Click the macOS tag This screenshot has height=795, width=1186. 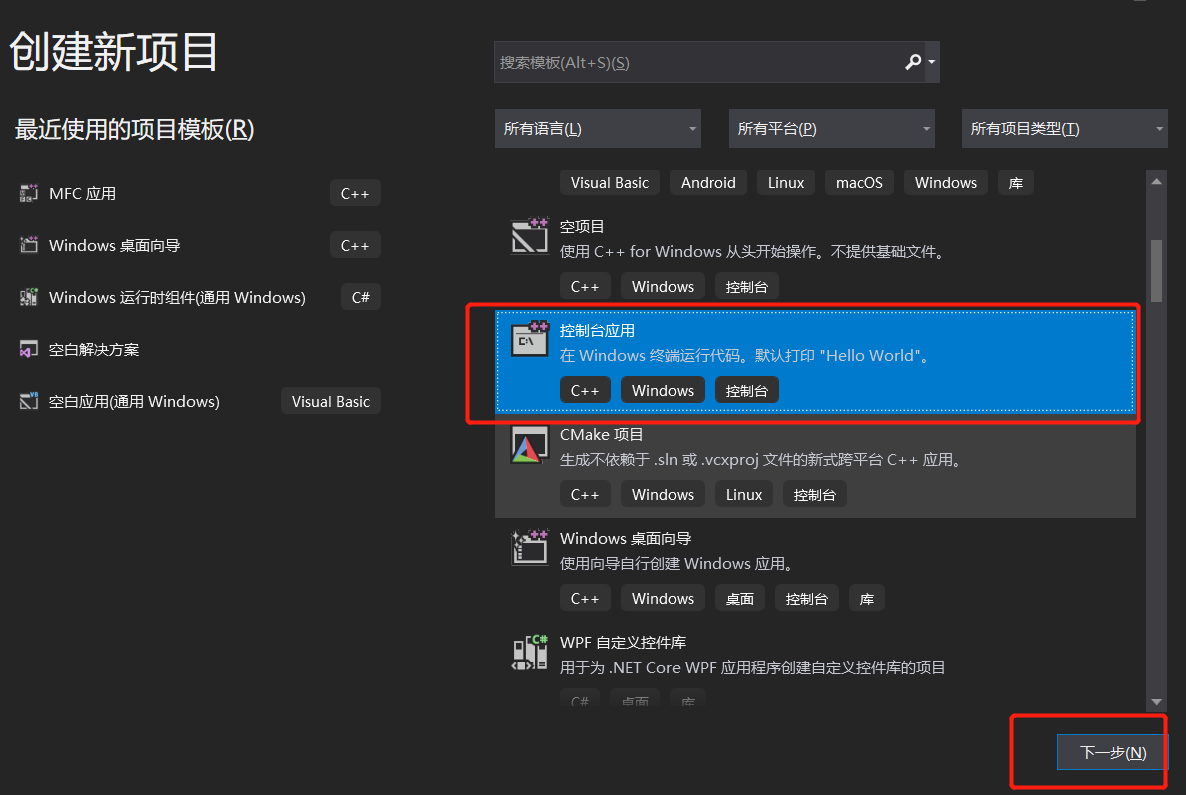pyautogui.click(x=859, y=182)
